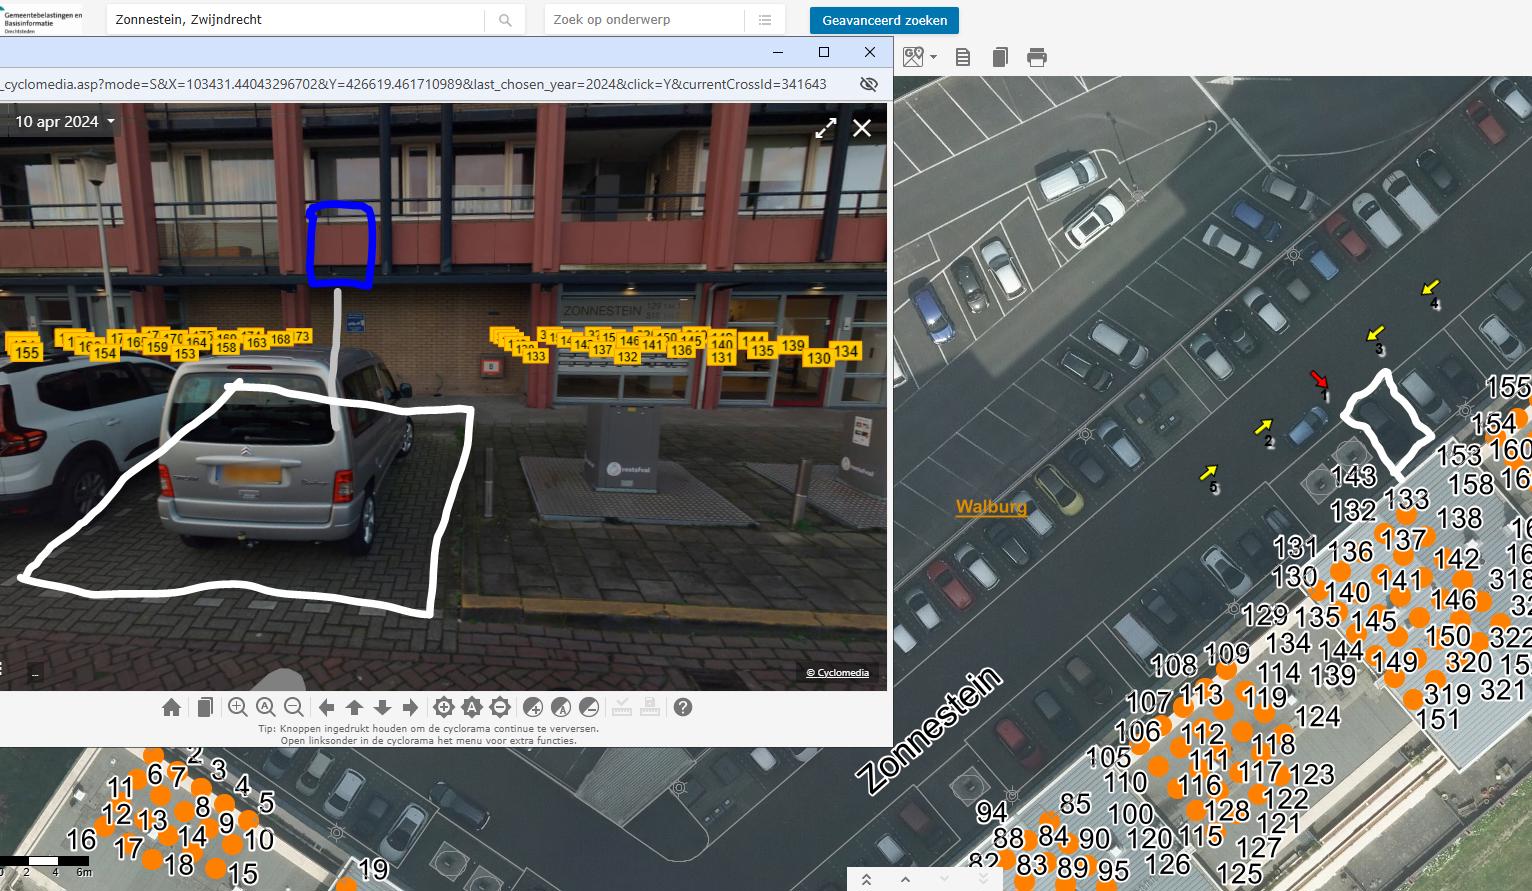Click the 'Geavanceerd zoeken' button
1532x891 pixels.
[x=884, y=20]
